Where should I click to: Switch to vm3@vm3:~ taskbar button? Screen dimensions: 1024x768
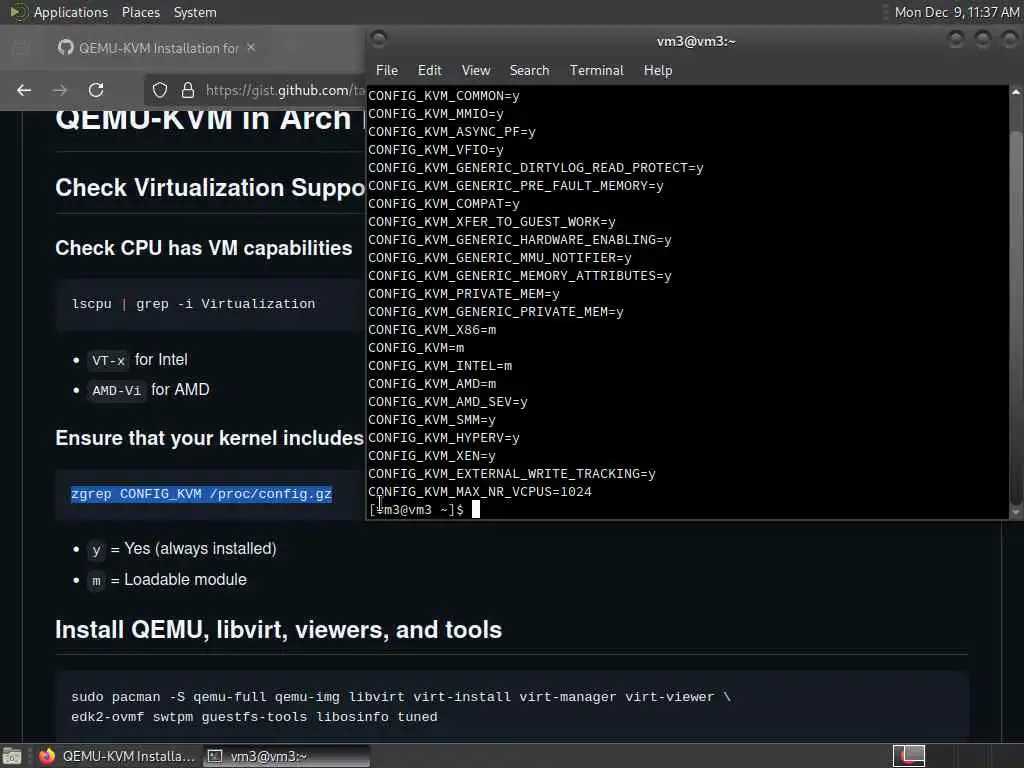pos(286,756)
